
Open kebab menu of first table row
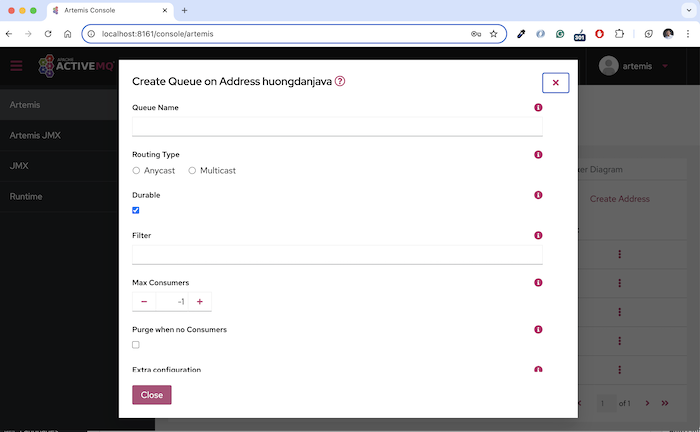(619, 254)
